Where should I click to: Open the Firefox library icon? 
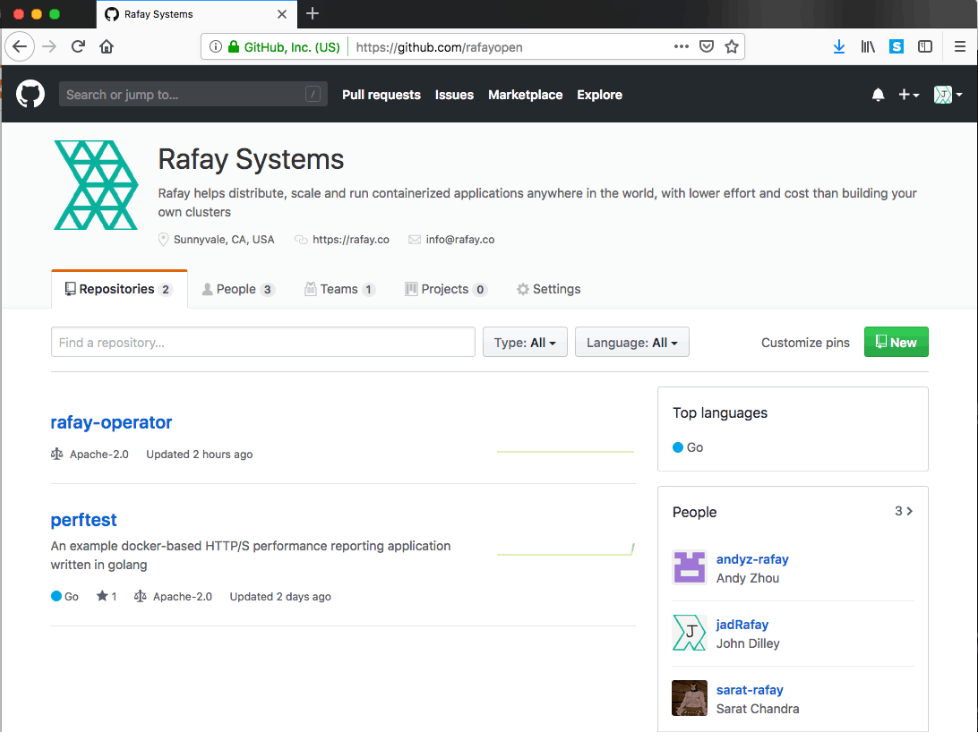[868, 46]
